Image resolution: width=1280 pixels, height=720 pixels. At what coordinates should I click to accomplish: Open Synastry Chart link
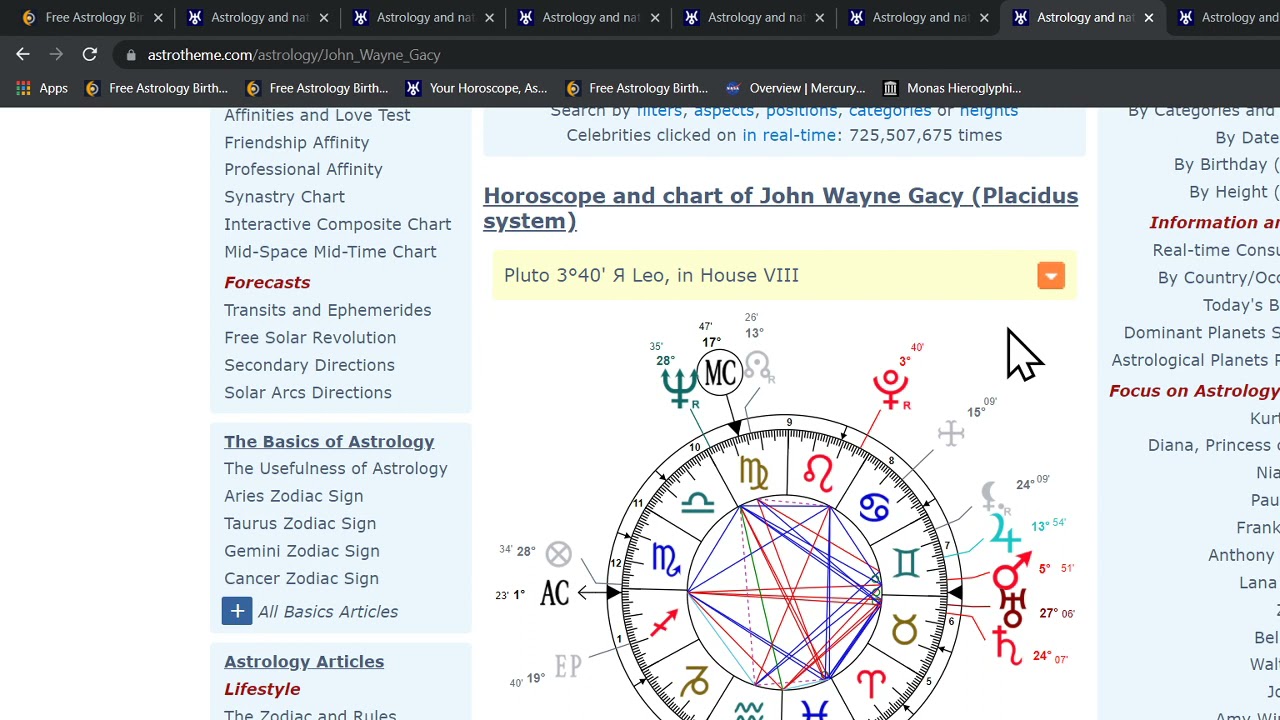[x=284, y=197]
